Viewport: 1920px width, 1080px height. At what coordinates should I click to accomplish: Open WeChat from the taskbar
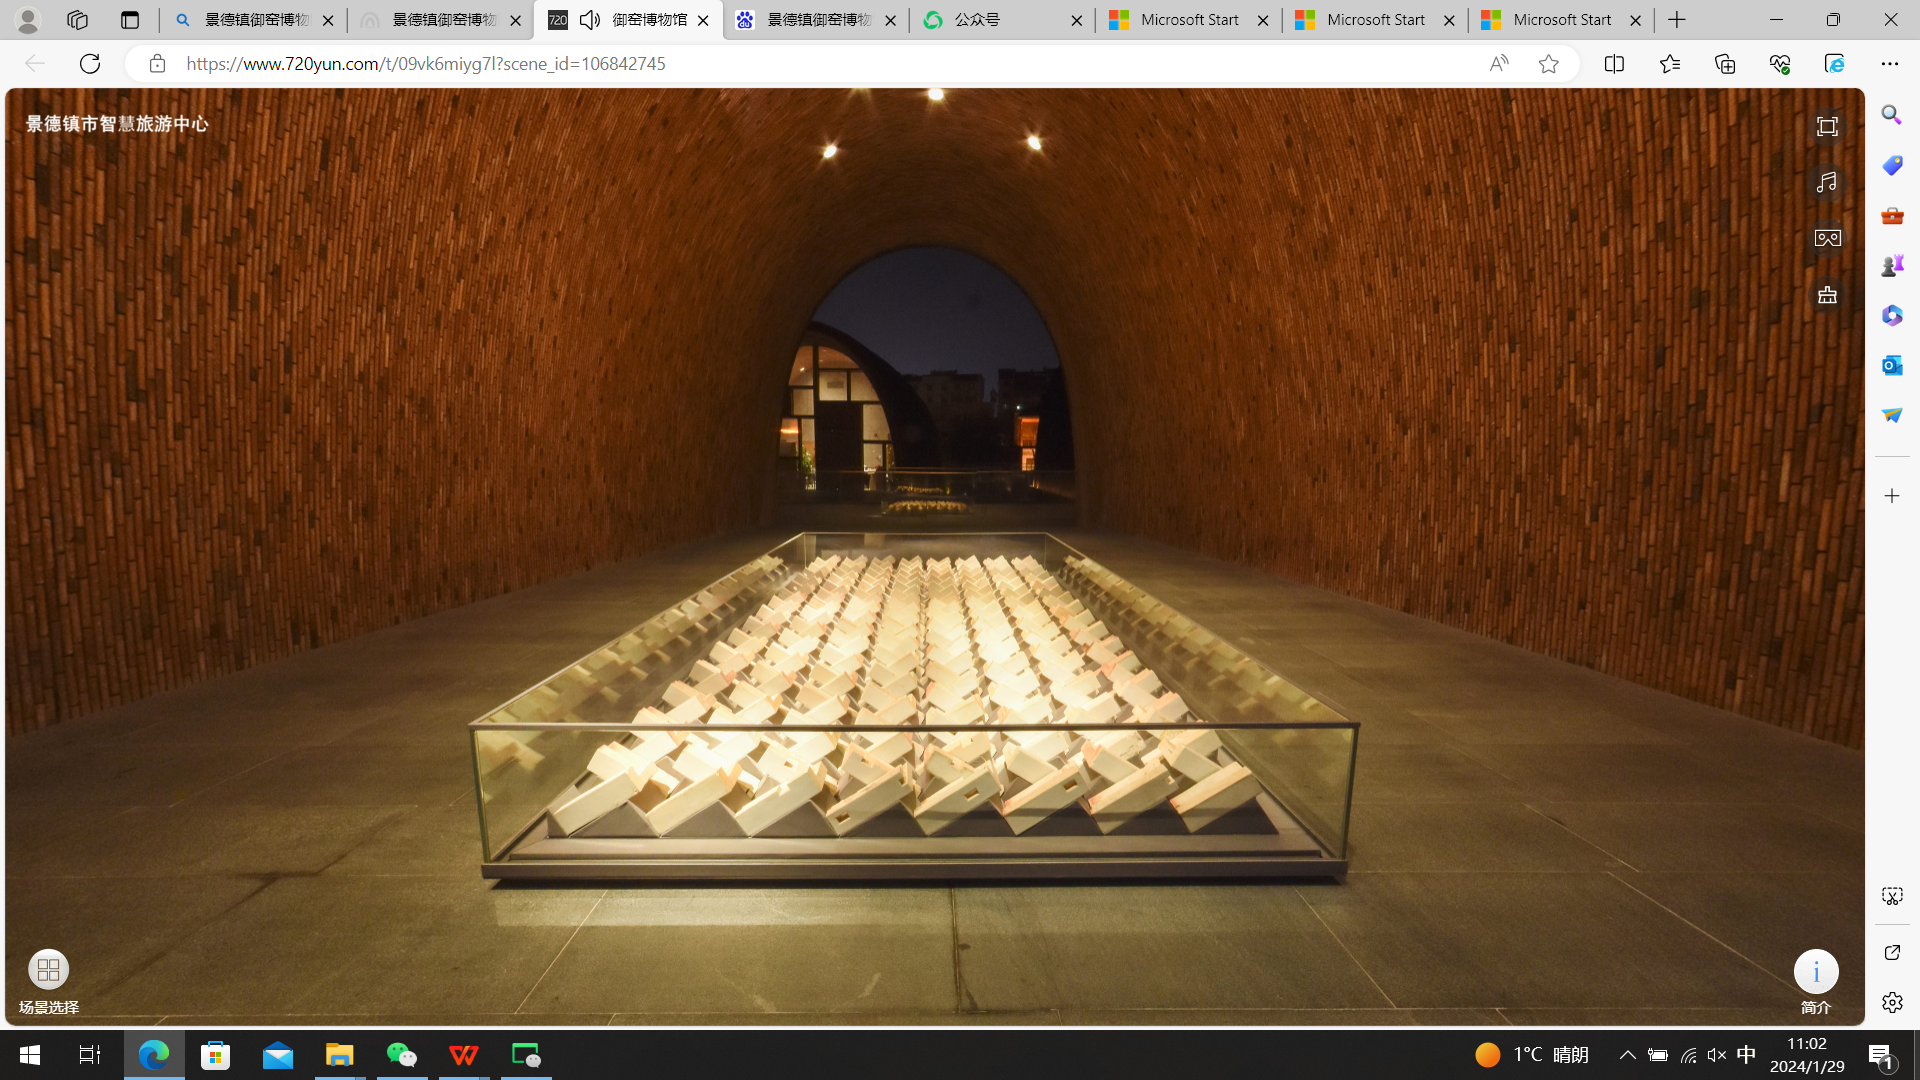point(401,1055)
